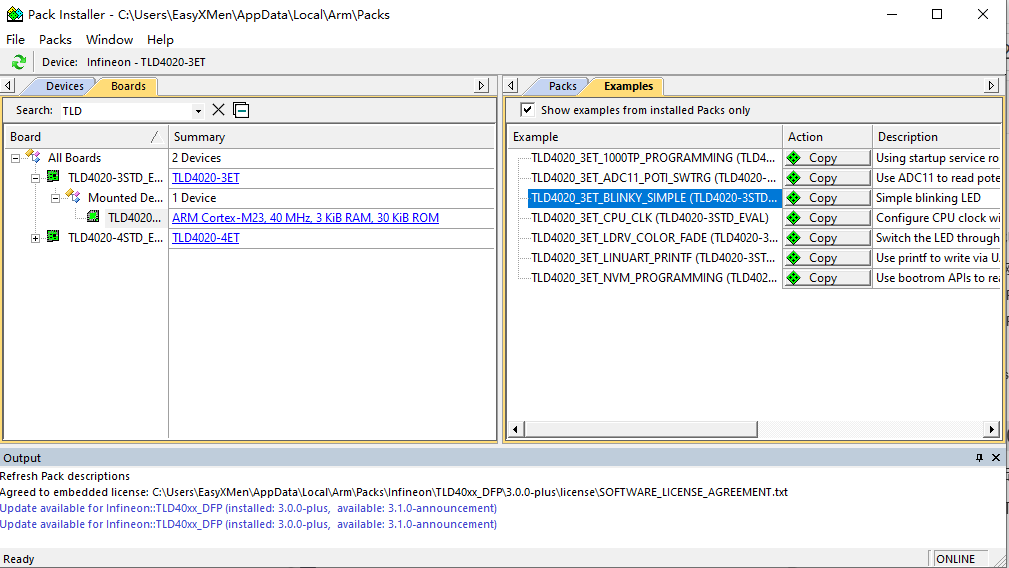Select the TLD4020_3ET_LDRV_COLOR_FADE example row
This screenshot has width=1009, height=568.
click(x=654, y=237)
